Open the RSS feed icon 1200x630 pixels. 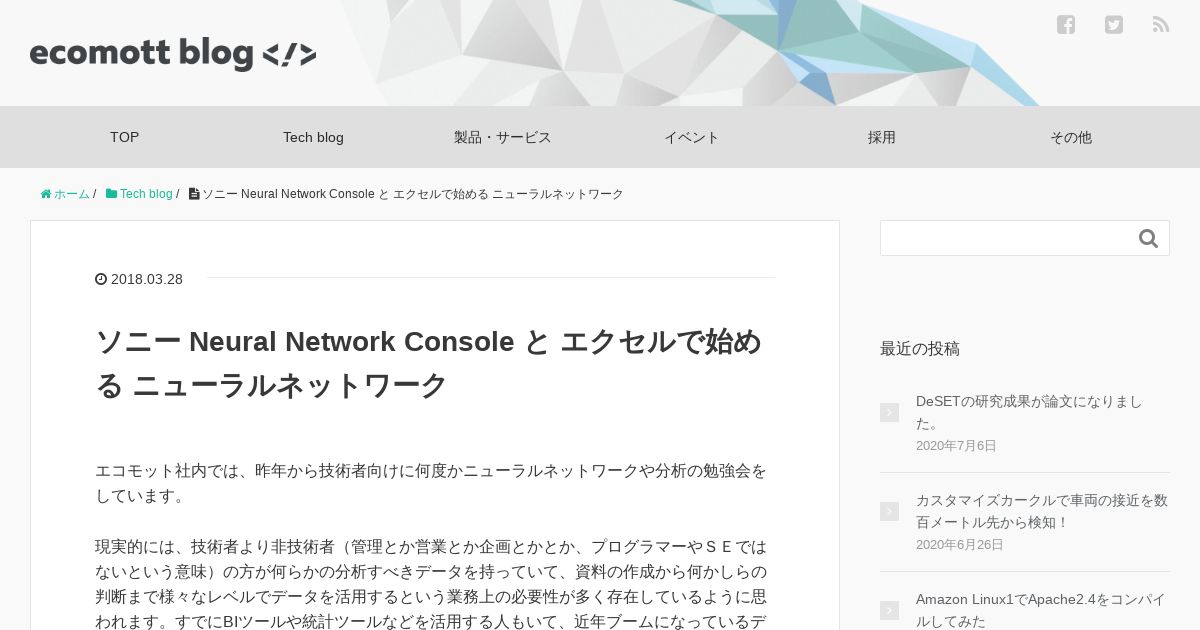(1161, 25)
